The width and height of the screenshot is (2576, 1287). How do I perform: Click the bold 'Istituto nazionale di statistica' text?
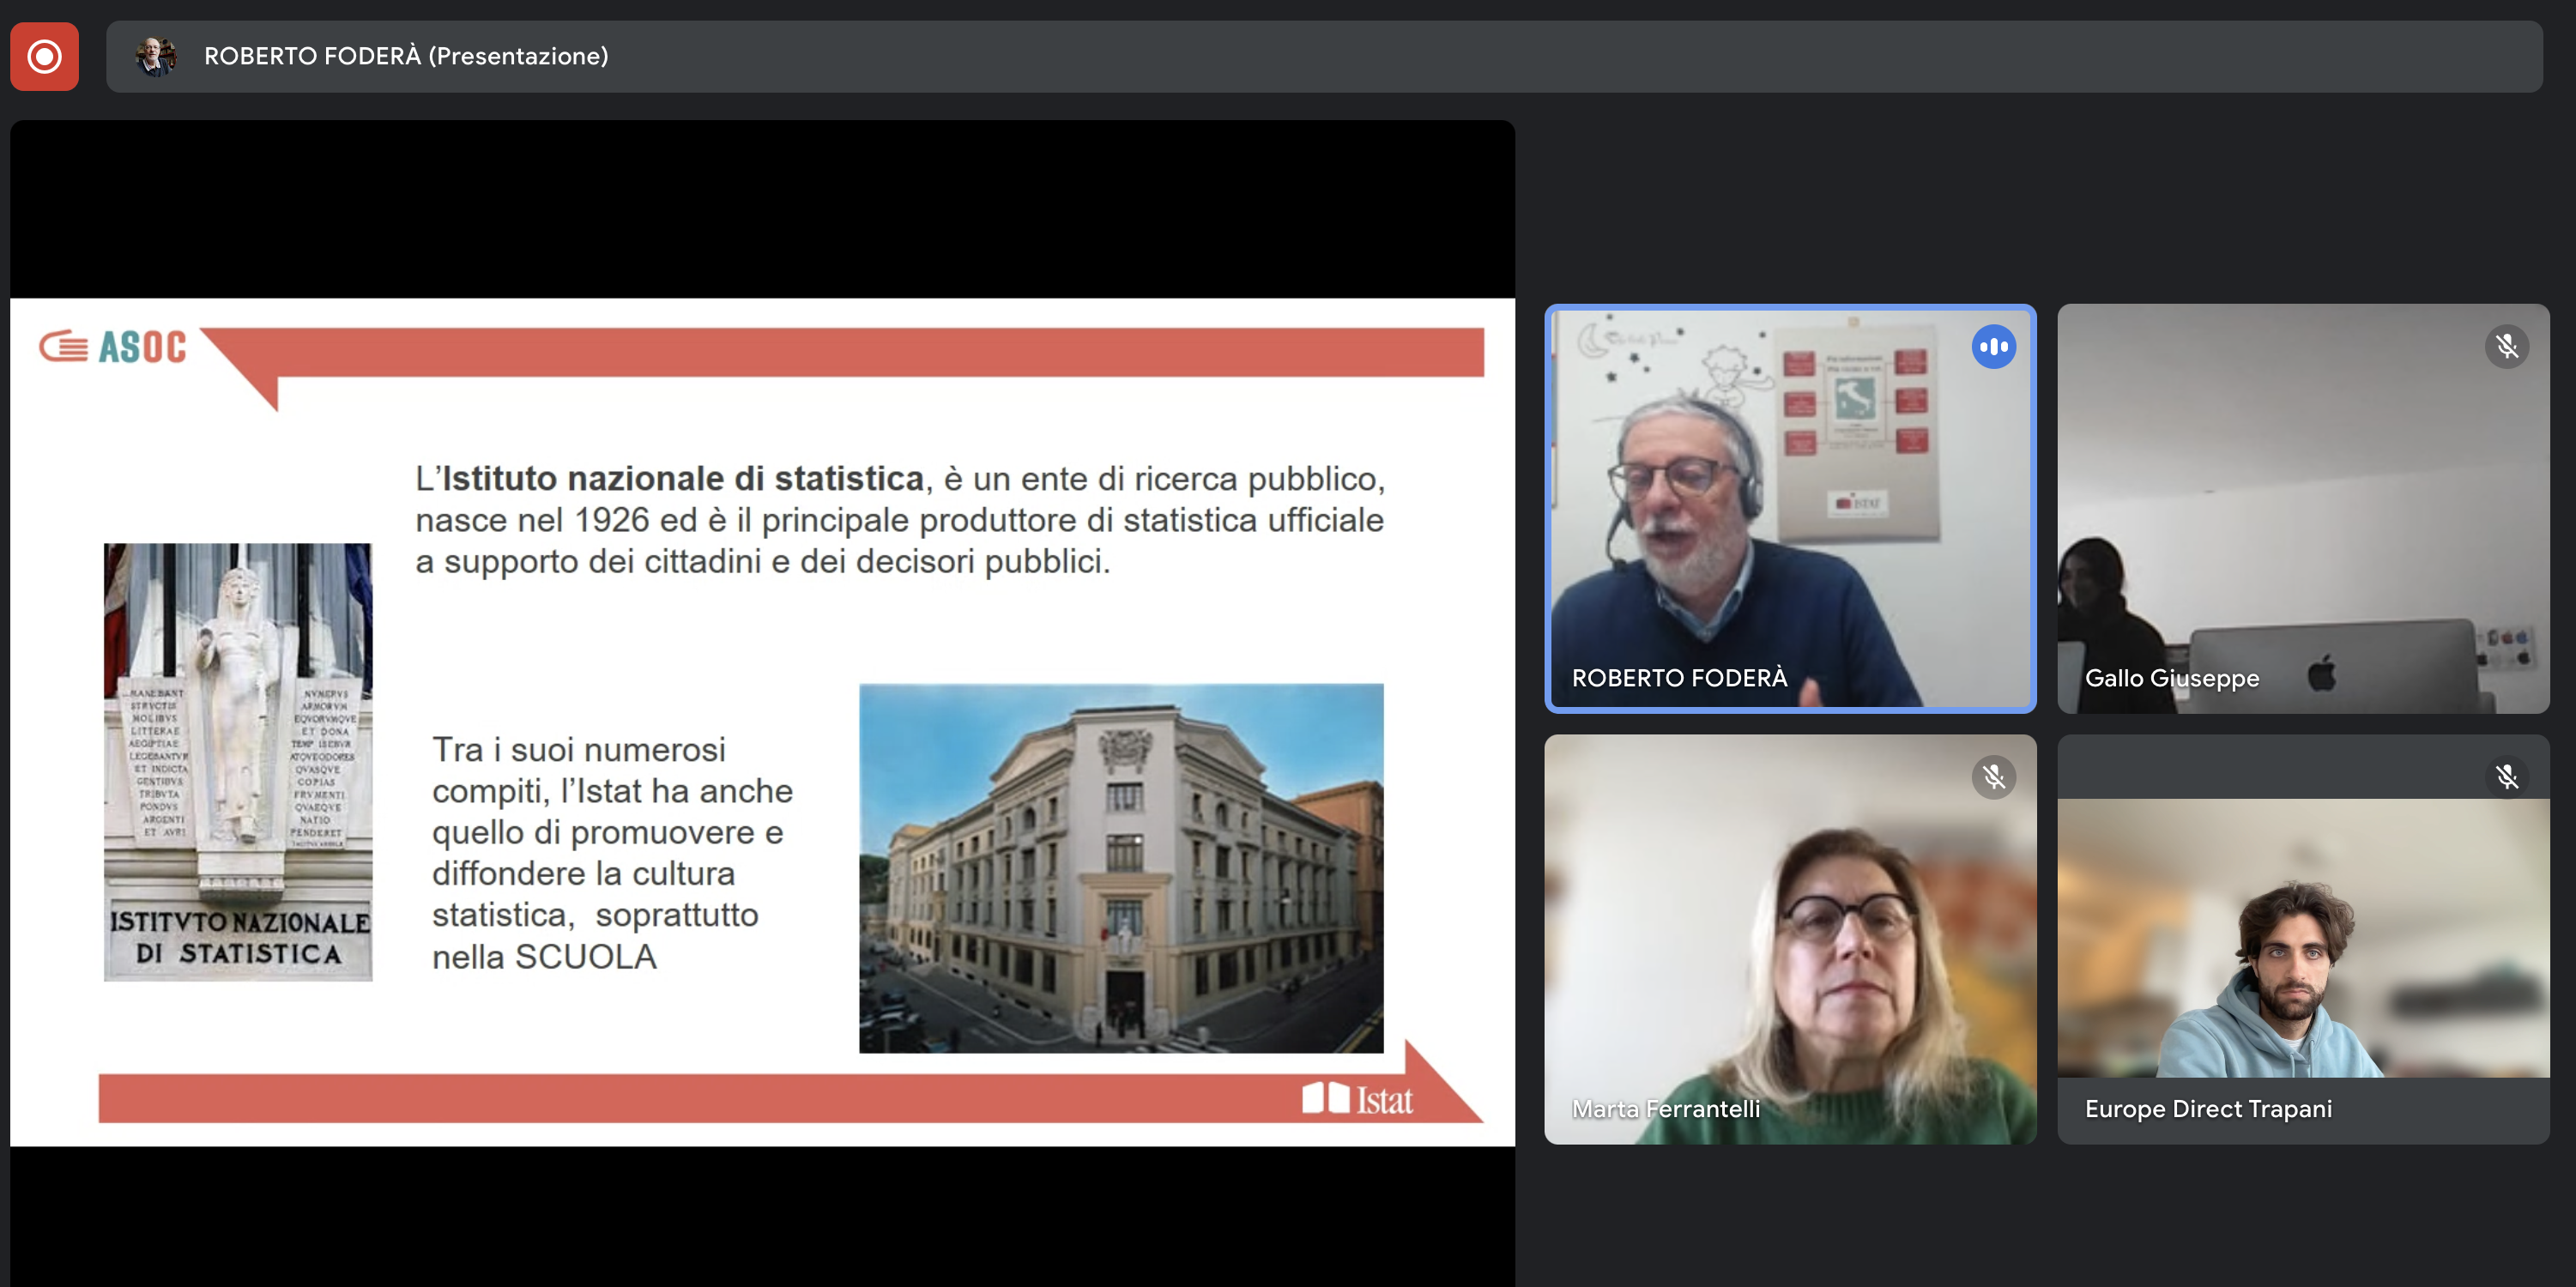(x=683, y=479)
